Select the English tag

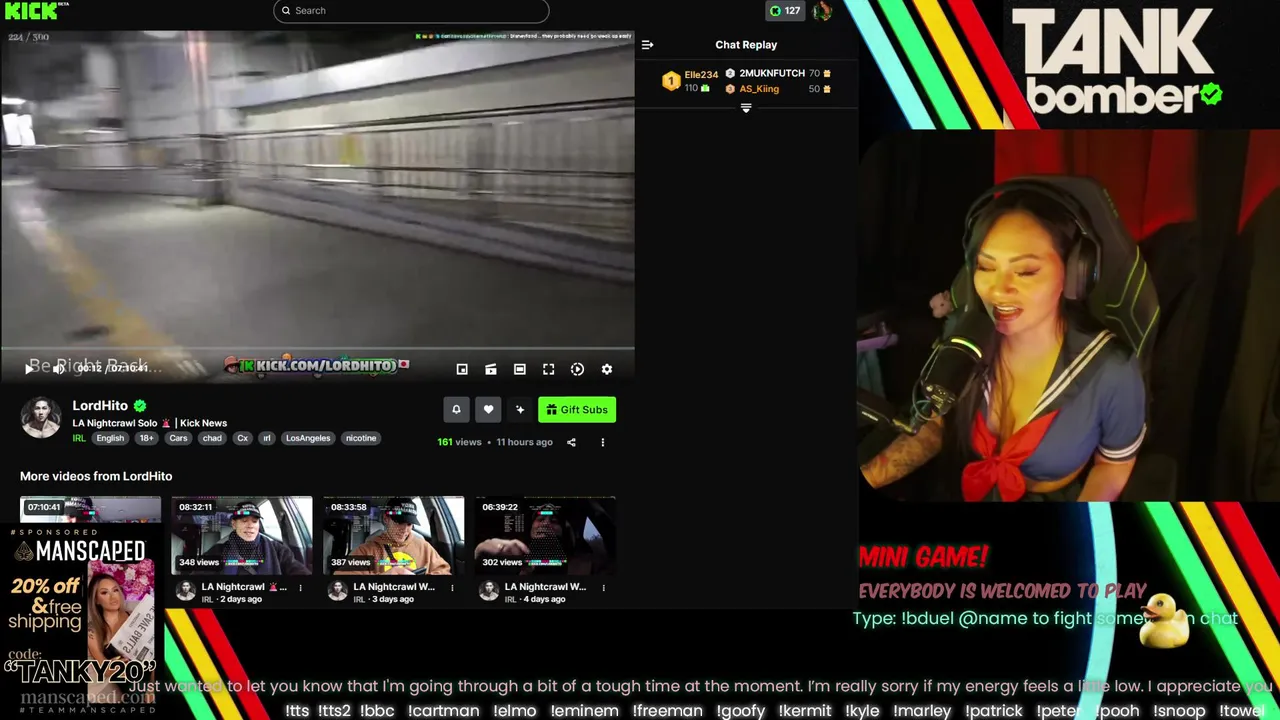pos(110,438)
